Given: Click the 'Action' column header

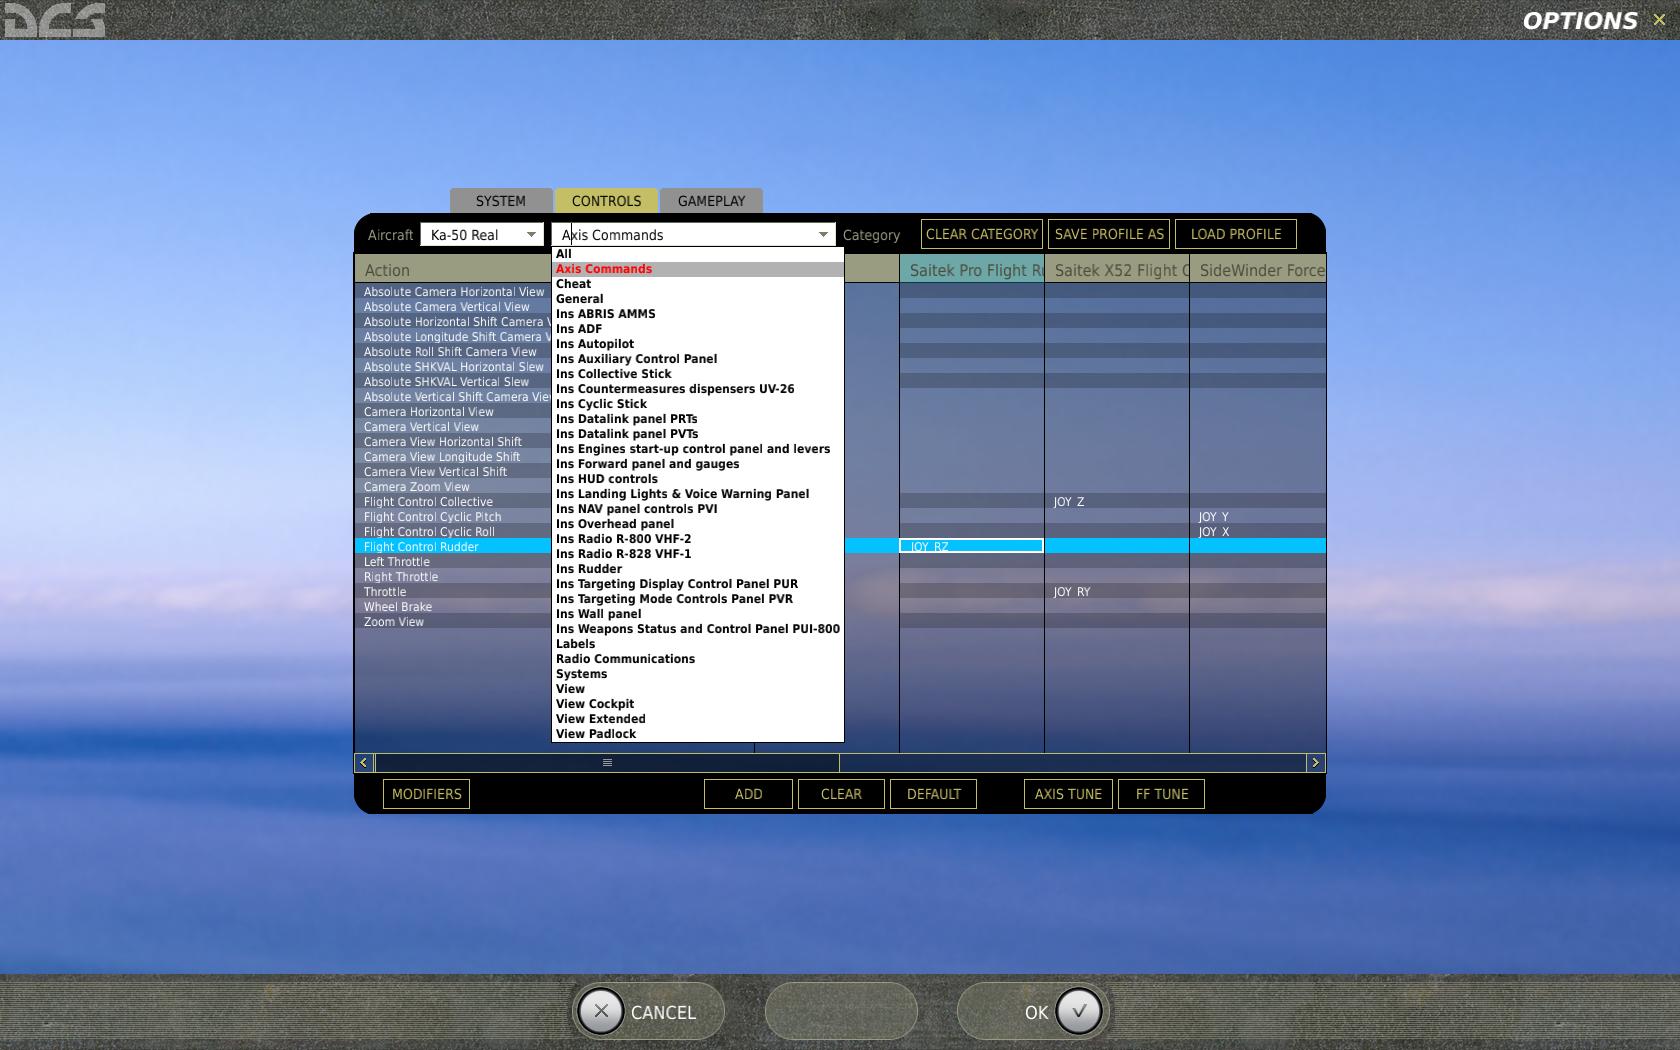Looking at the screenshot, I should tap(453, 270).
